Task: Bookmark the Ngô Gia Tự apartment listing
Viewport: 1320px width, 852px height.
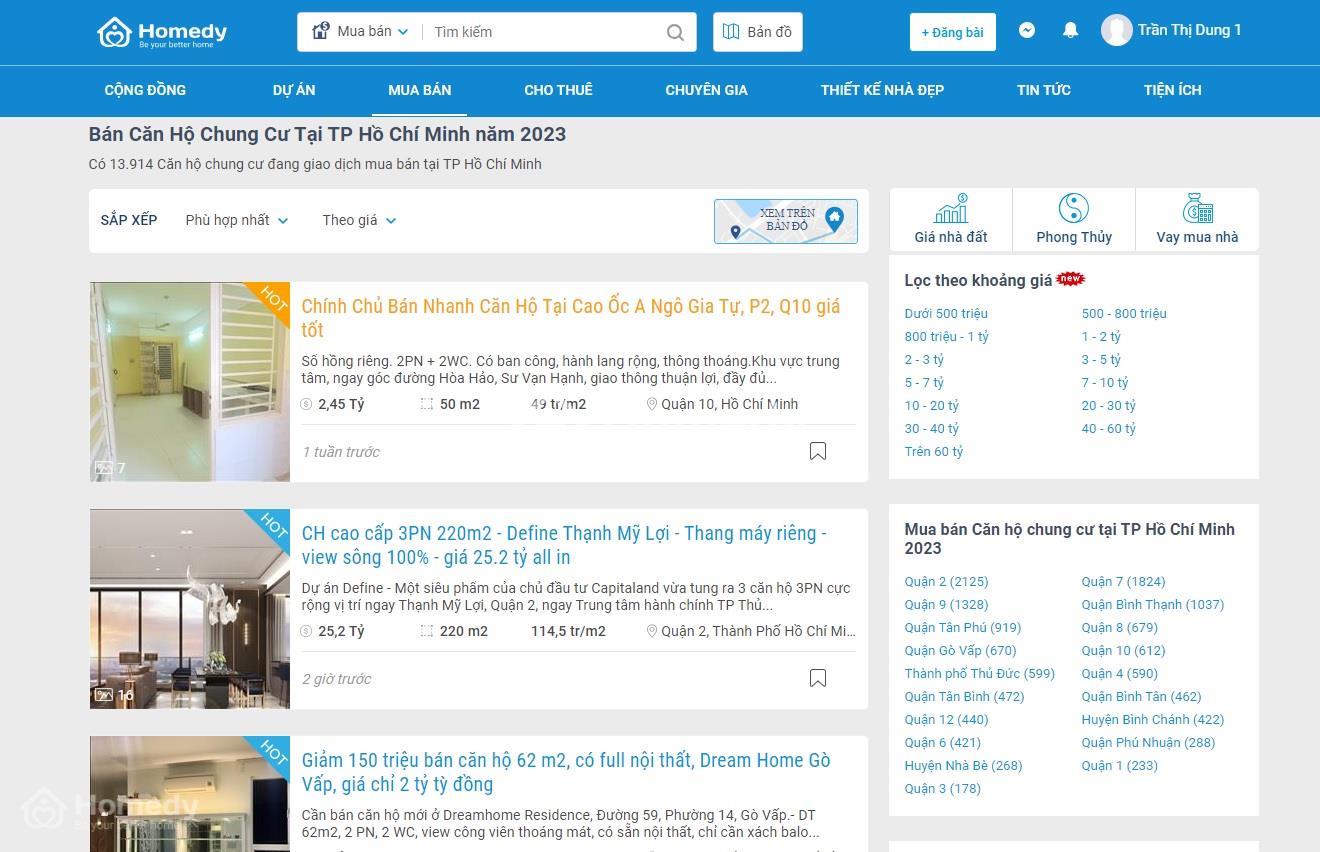Action: (x=818, y=451)
